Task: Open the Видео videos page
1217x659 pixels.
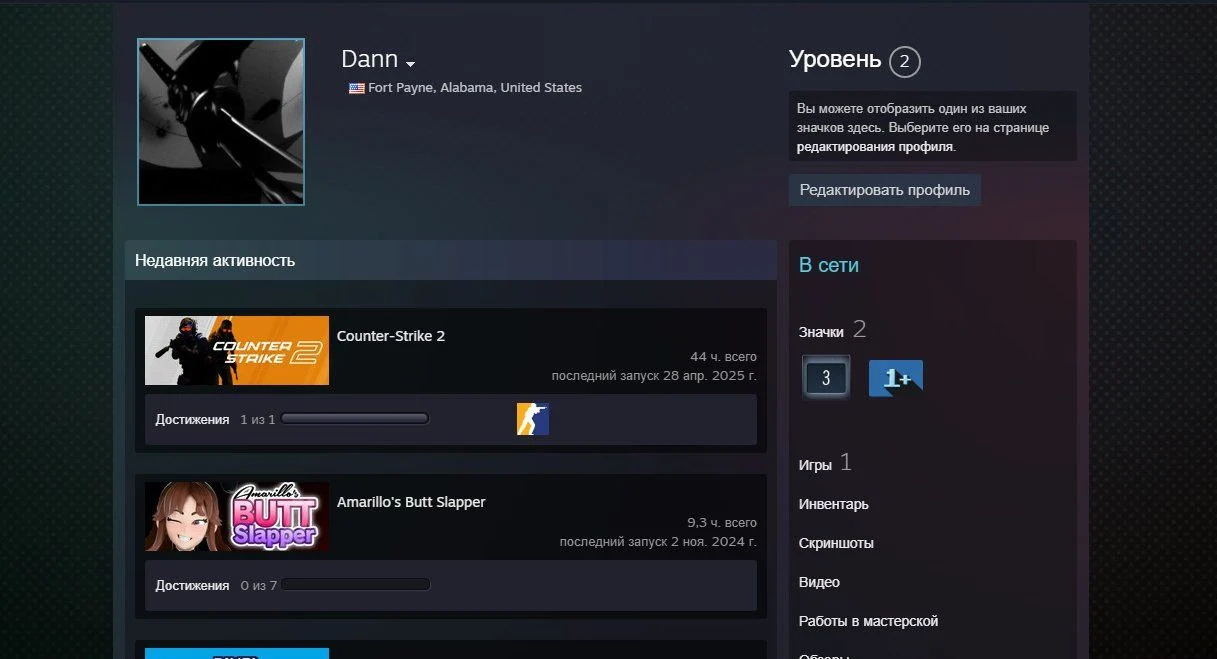Action: pos(819,582)
